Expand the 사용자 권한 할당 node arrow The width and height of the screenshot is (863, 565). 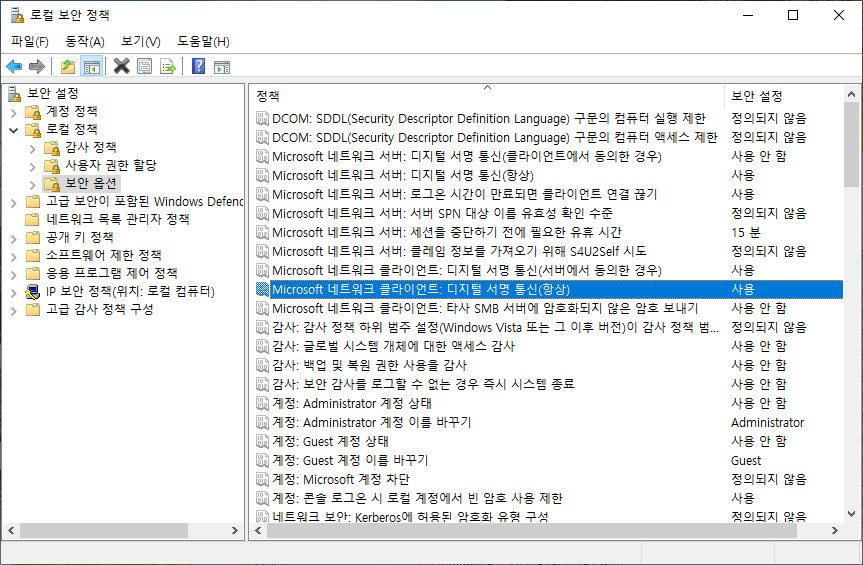(x=32, y=167)
